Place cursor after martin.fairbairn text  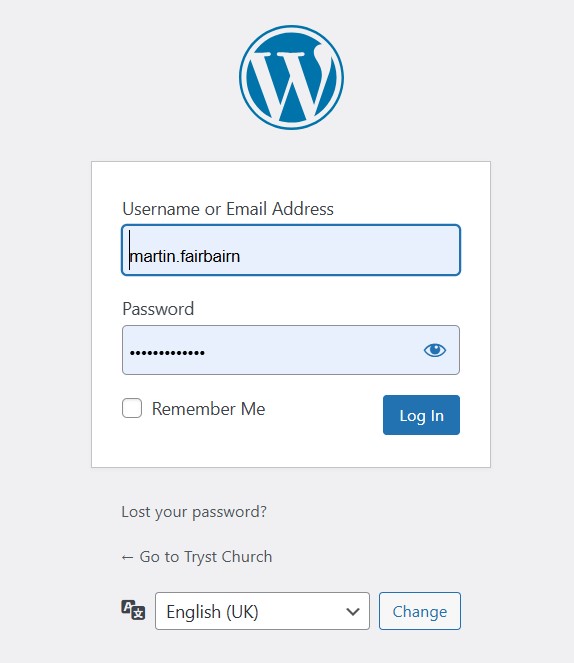click(x=241, y=256)
